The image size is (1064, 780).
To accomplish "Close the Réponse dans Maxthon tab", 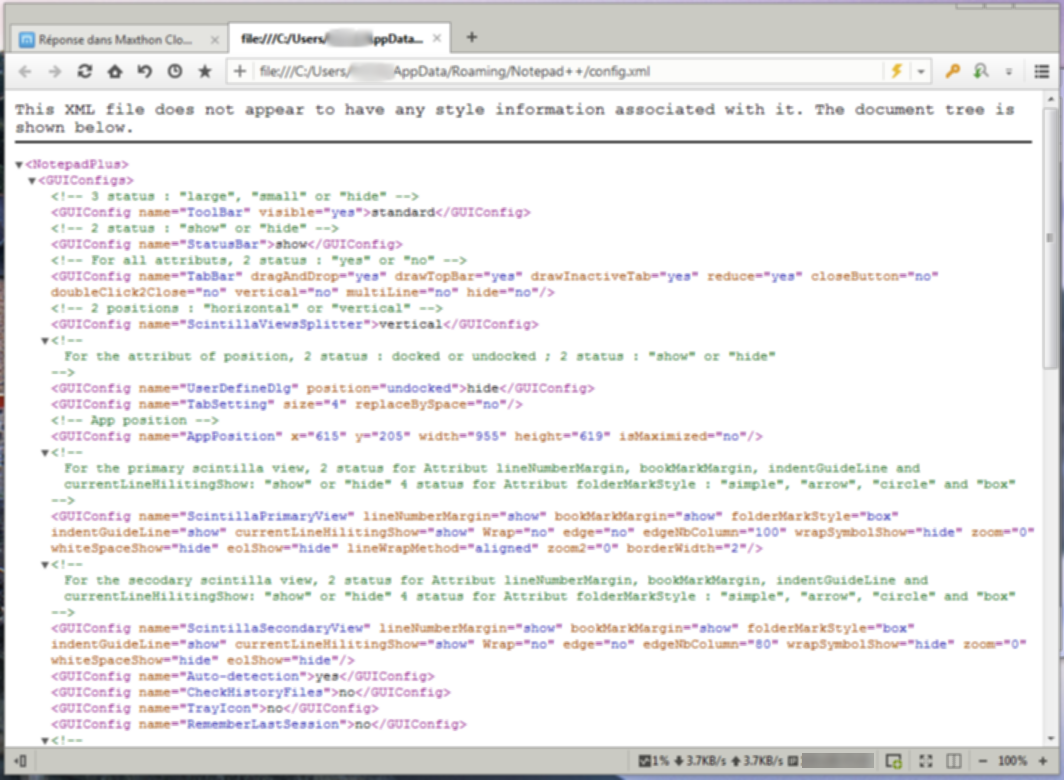I will 214,40.
